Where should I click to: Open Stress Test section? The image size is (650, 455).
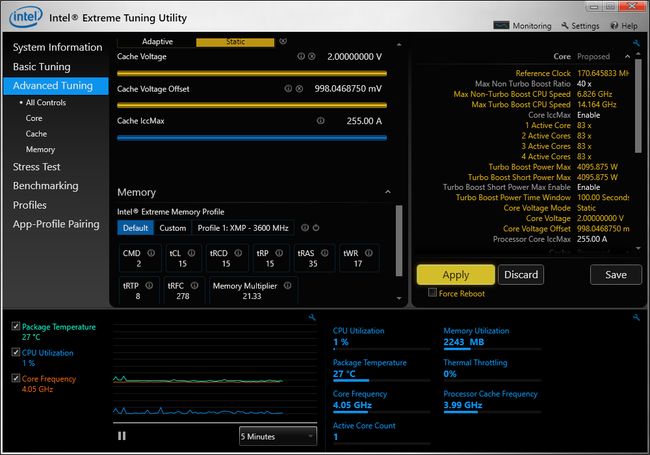(x=36, y=167)
